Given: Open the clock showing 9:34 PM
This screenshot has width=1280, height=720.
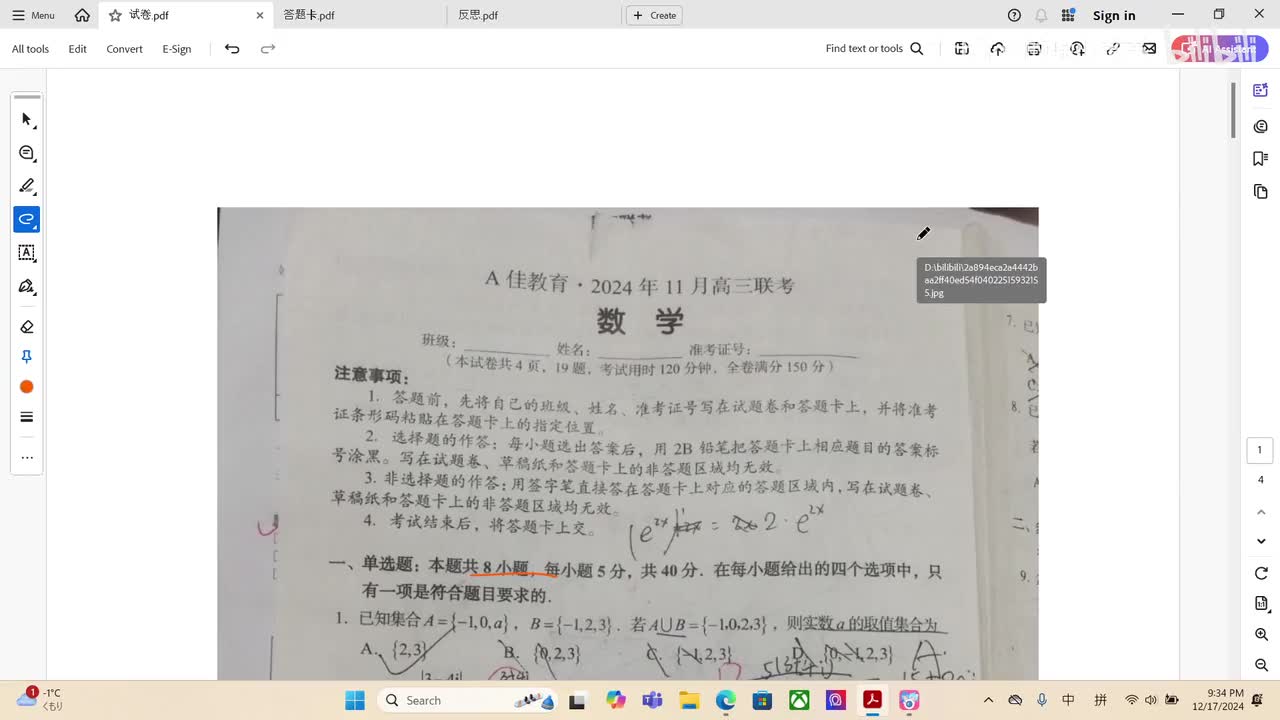Looking at the screenshot, I should click(x=1225, y=699).
